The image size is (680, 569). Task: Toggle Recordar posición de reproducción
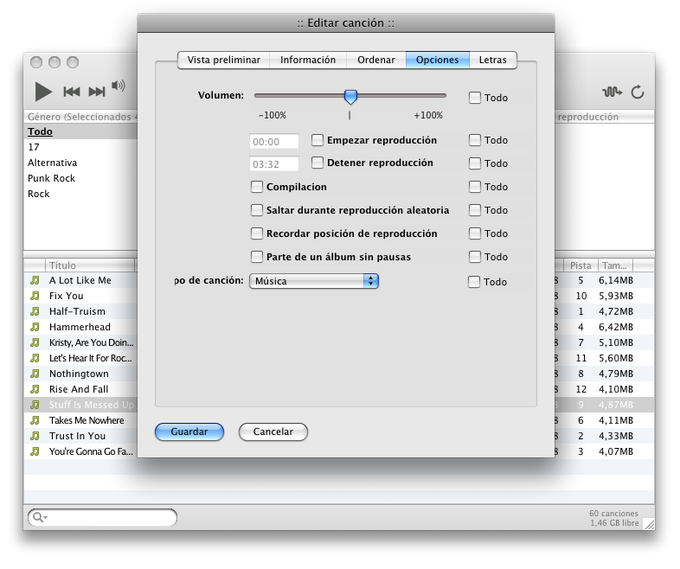pos(257,234)
